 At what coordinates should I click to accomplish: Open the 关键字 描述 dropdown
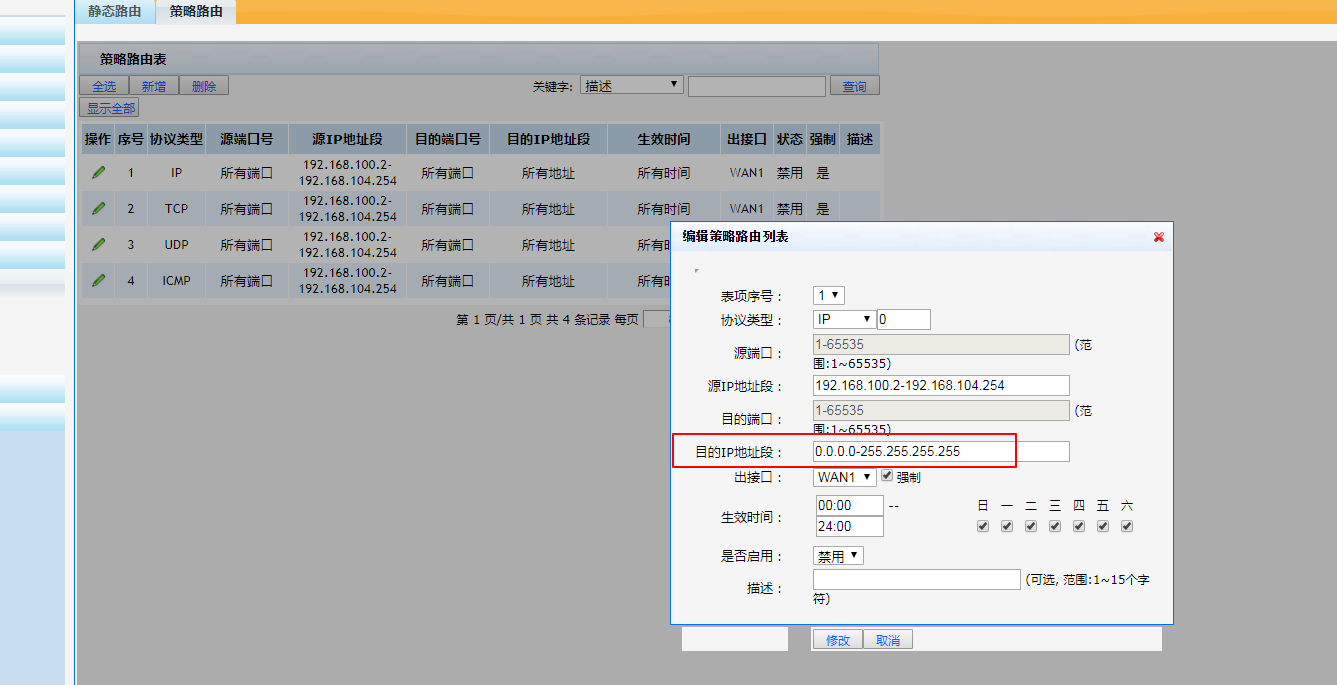(632, 85)
